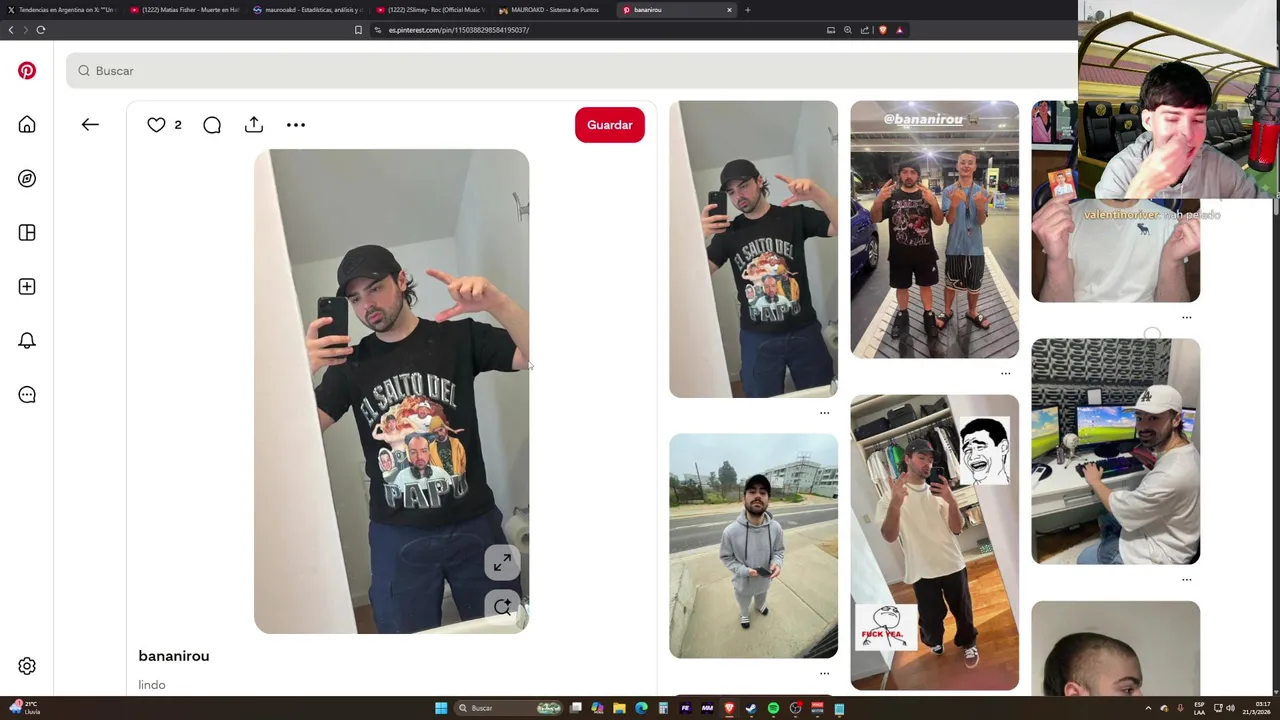This screenshot has width=1280, height=720.
Task: Reload the page with browser refresh icon
Action: (x=41, y=30)
